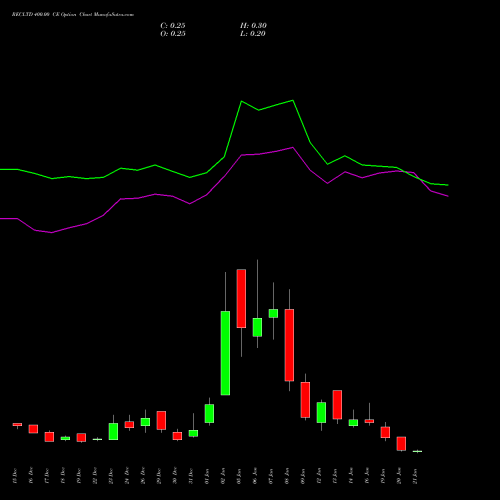Select the red candle for 29 Dec
This screenshot has height=500, width=500.
click(161, 420)
